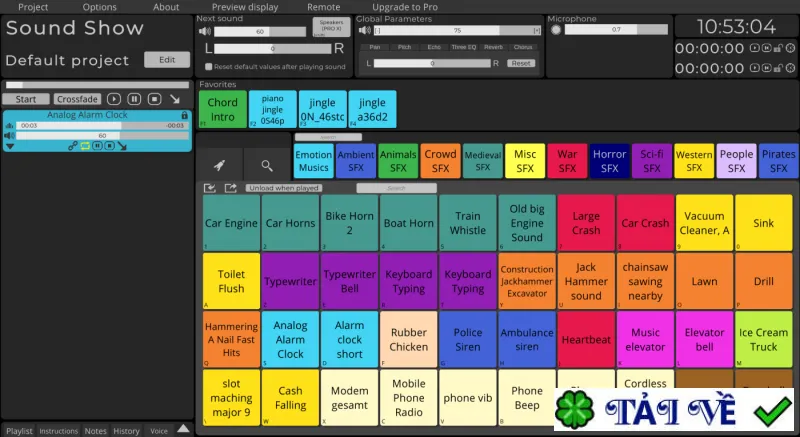The image size is (800, 437).
Task: Open the Instructions tab at bottom
Action: click(59, 431)
